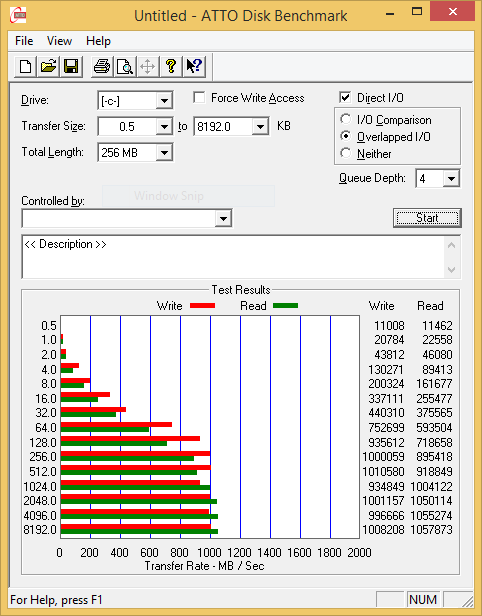The width and height of the screenshot is (482, 616).
Task: Open the File menu
Action: tap(24, 41)
